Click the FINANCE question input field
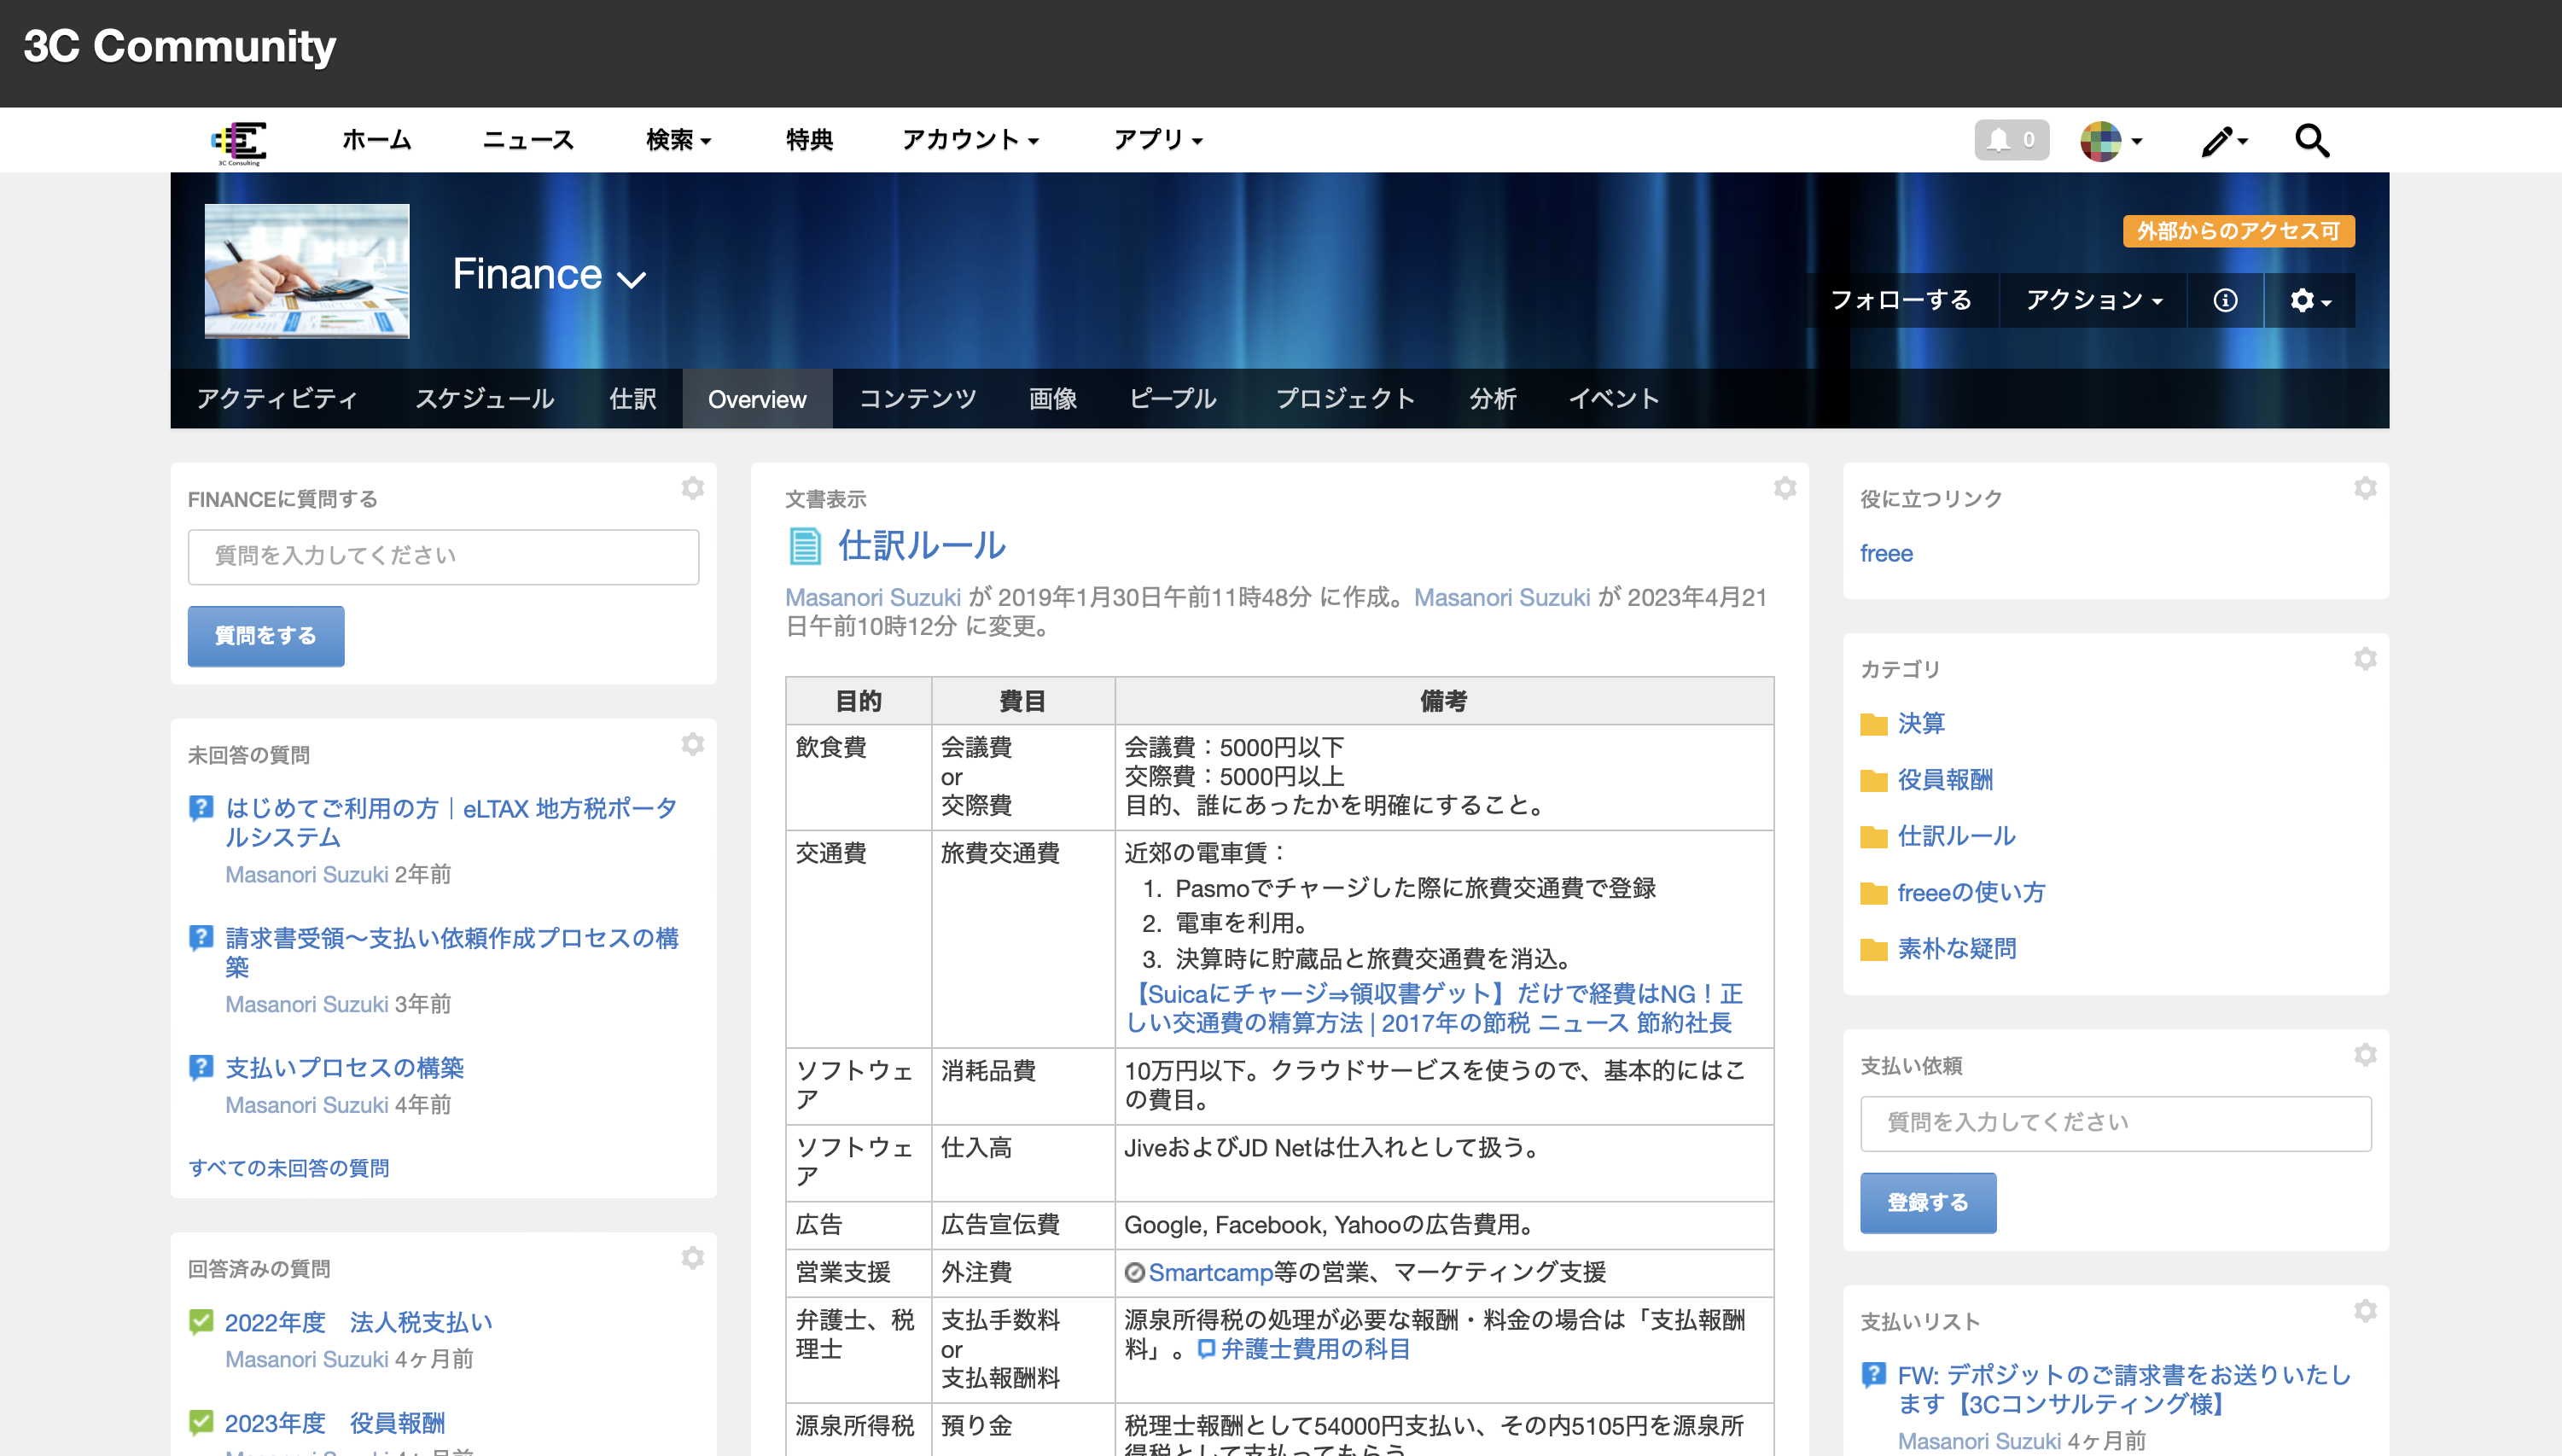Image resolution: width=2562 pixels, height=1456 pixels. (443, 556)
